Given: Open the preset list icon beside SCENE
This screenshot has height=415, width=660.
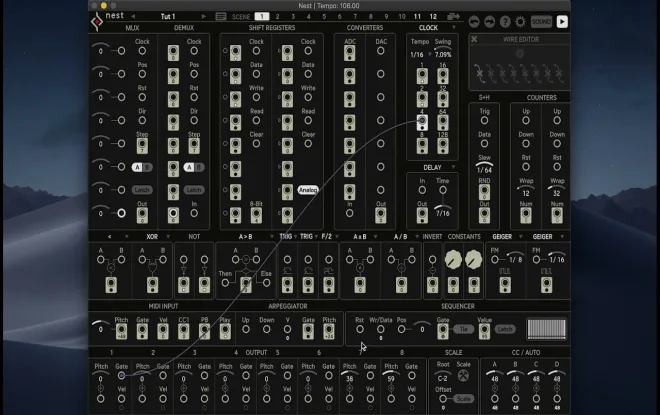Looking at the screenshot, I should 221,16.
